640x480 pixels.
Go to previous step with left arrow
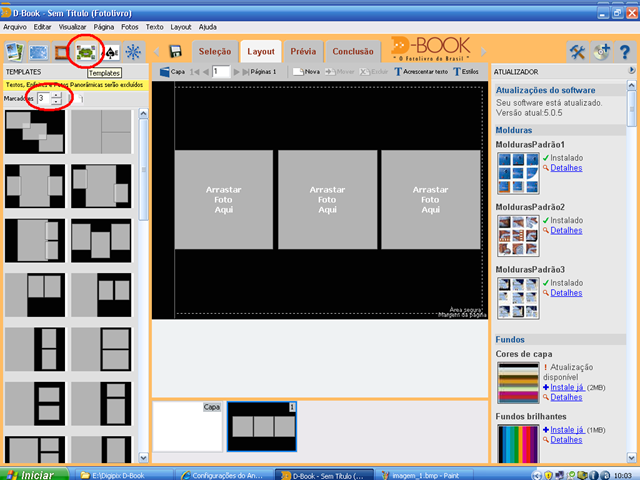(156, 52)
